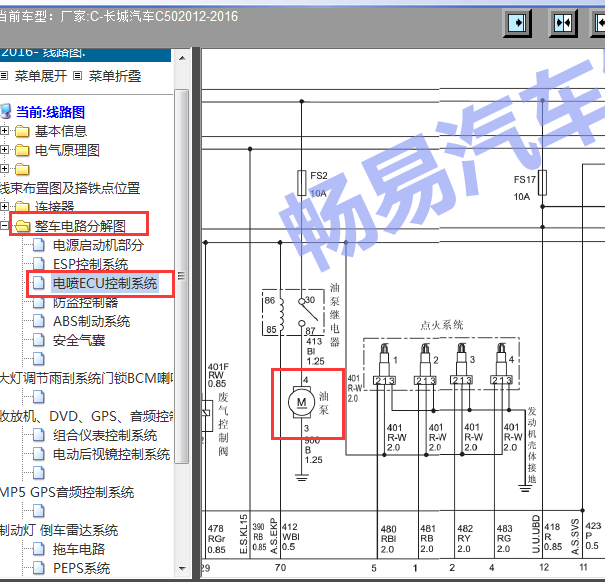This screenshot has width=605, height=582.
Task: Select the 整车电路分解图 folder icon
Action: coord(22,226)
